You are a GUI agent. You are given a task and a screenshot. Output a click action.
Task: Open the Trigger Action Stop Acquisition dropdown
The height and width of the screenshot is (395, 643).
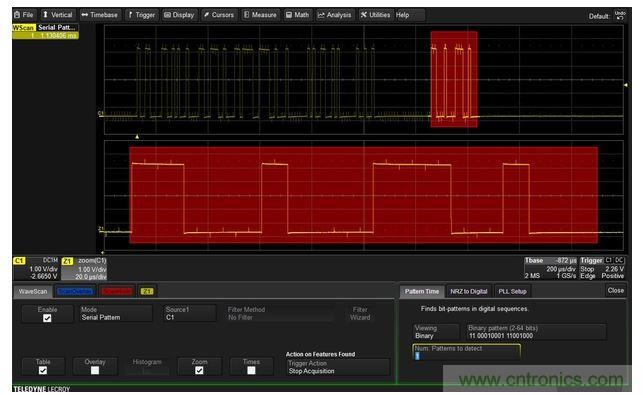(337, 367)
